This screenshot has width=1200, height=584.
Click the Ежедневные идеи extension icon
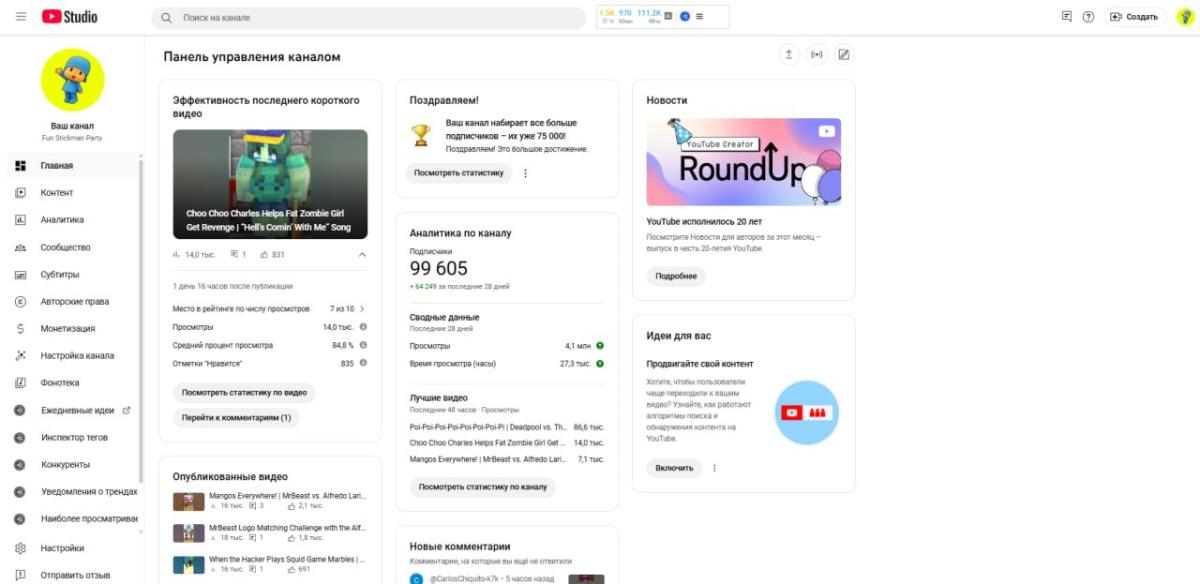(x=20, y=410)
